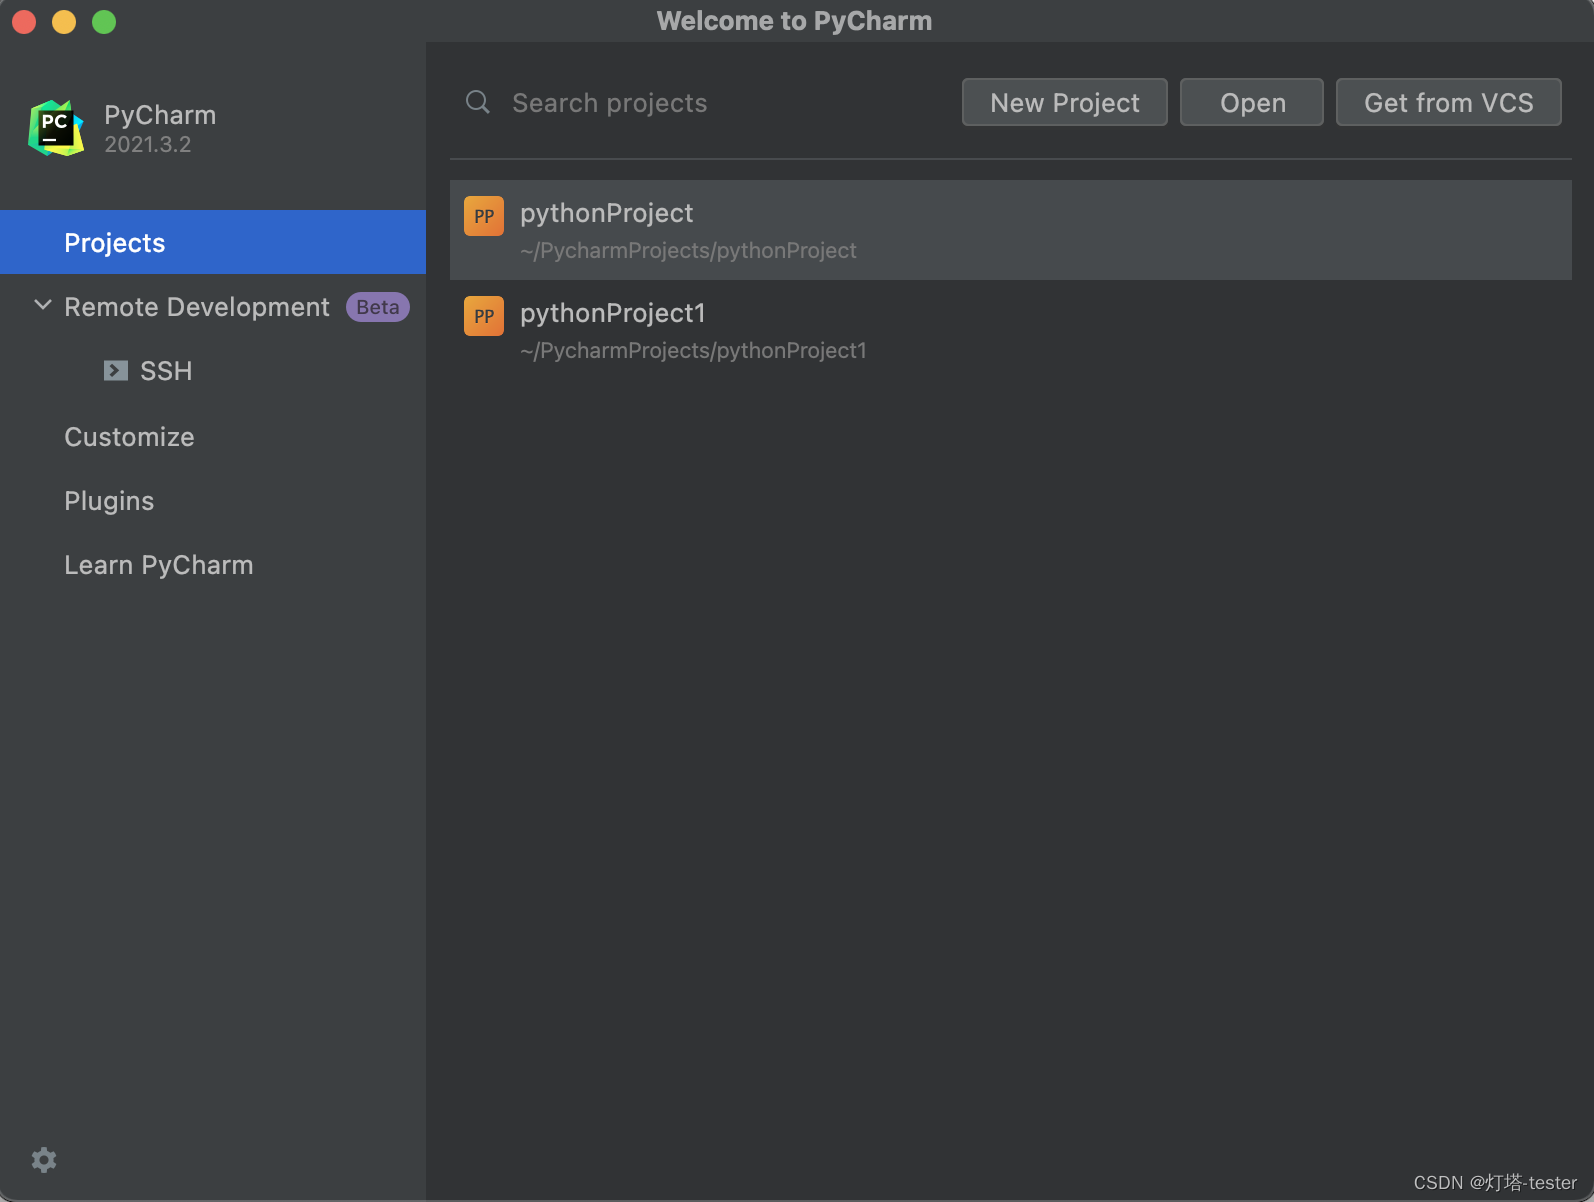Collapse the Remote Development chevron

coord(43,306)
